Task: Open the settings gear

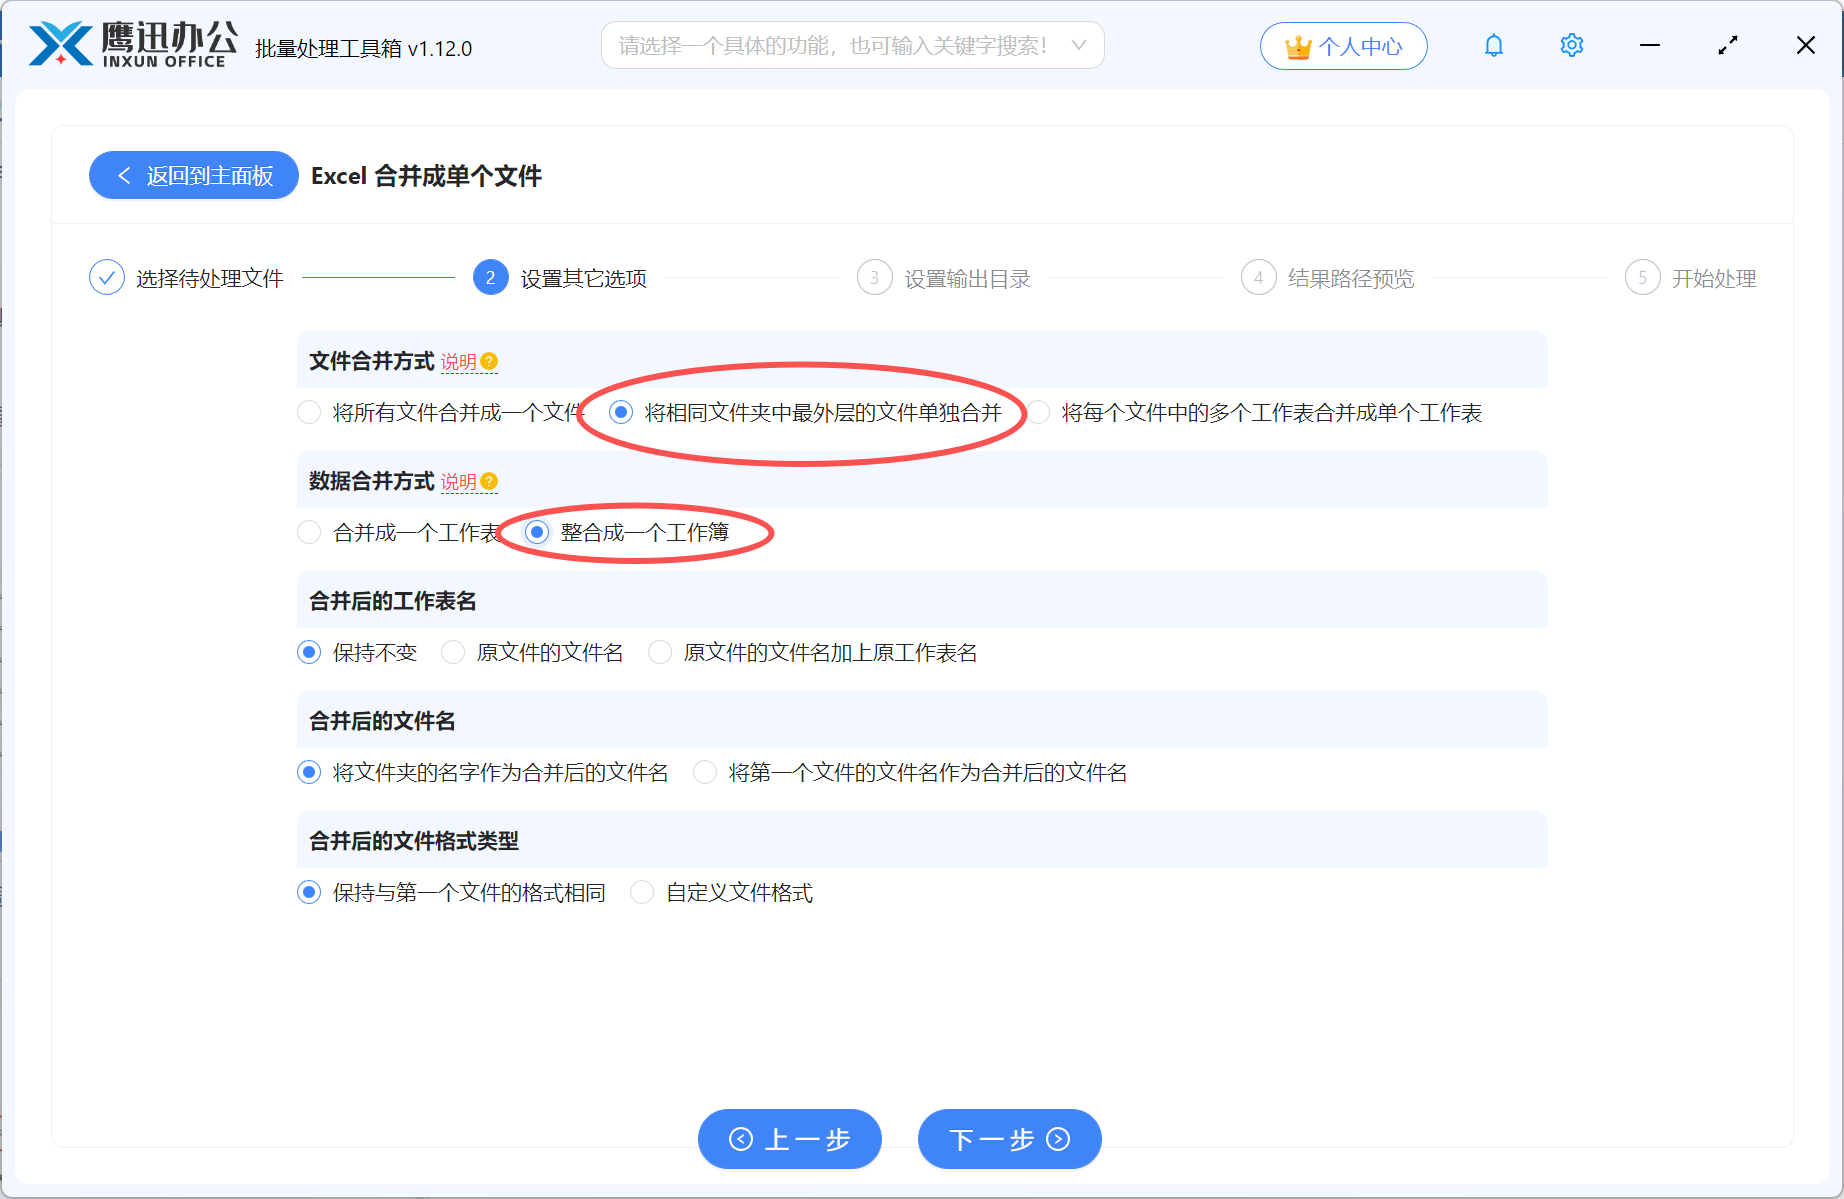Action: [1571, 45]
